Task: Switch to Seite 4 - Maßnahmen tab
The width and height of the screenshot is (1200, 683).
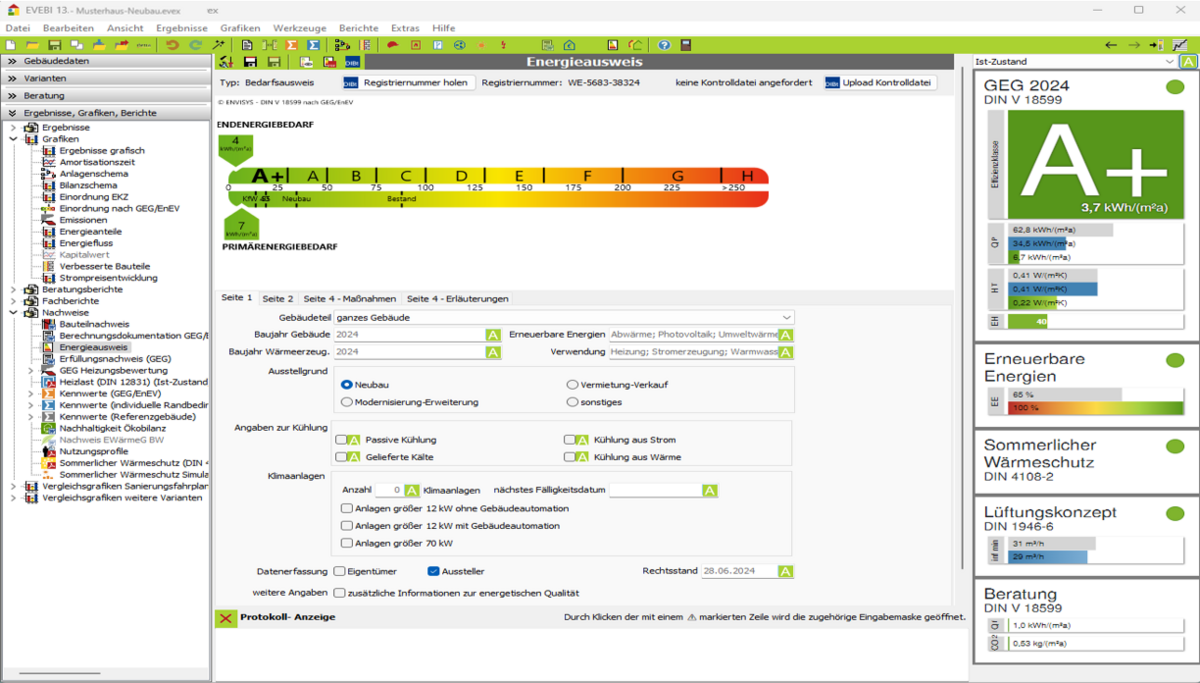Action: click(349, 298)
